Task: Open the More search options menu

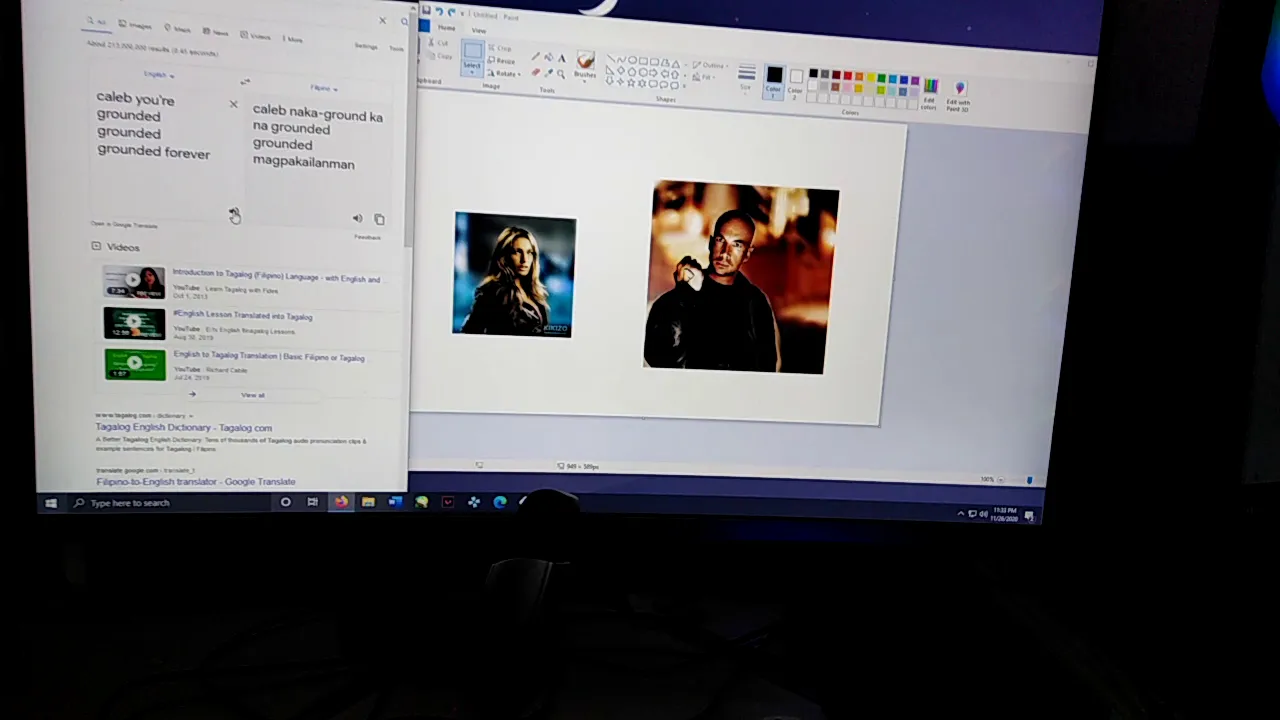Action: click(292, 39)
